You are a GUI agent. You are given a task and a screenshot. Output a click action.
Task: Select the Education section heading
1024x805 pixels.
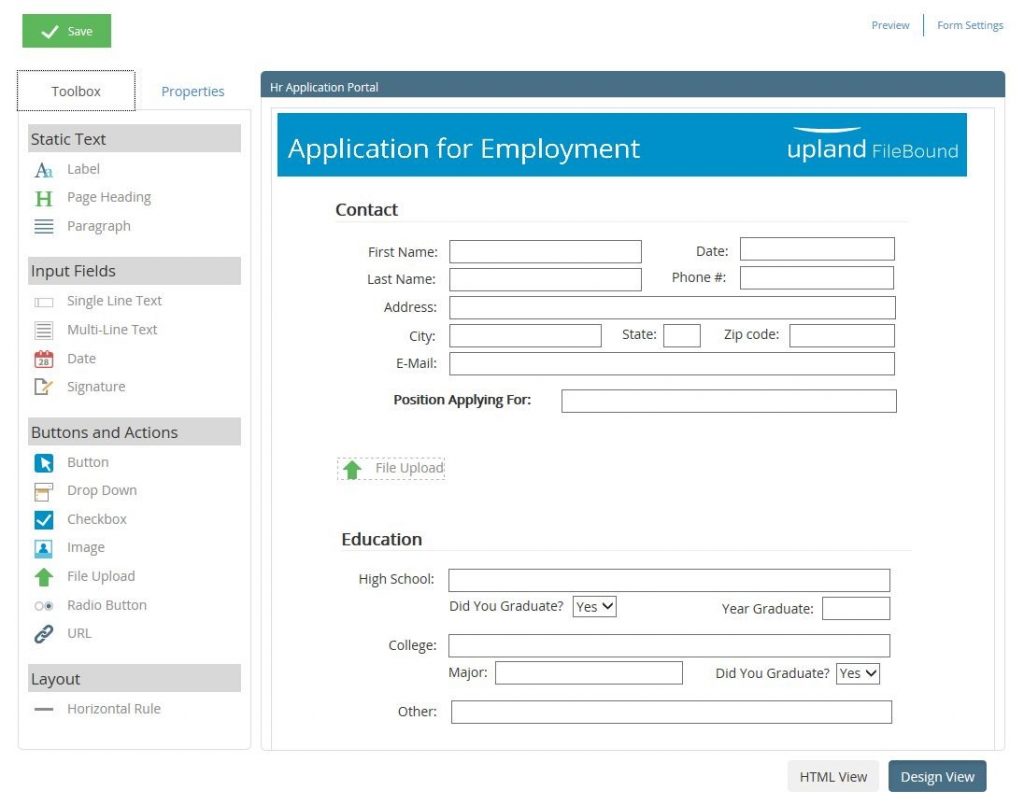click(x=381, y=539)
